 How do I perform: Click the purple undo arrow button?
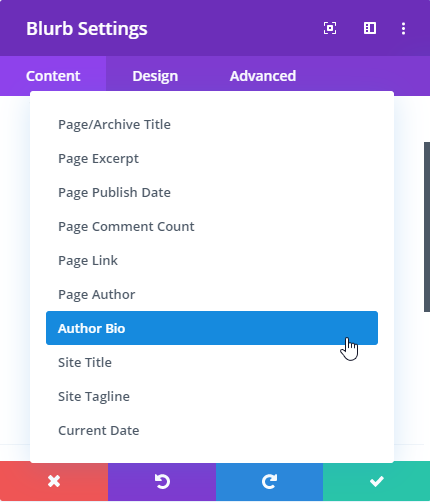pyautogui.click(x=162, y=481)
